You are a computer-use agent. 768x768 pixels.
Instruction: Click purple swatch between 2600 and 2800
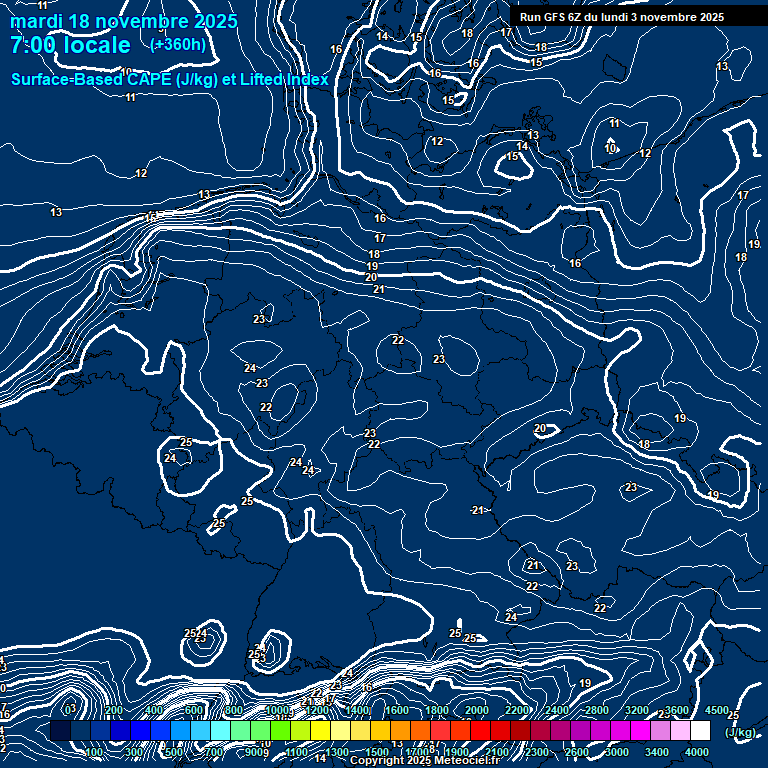(x=580, y=730)
